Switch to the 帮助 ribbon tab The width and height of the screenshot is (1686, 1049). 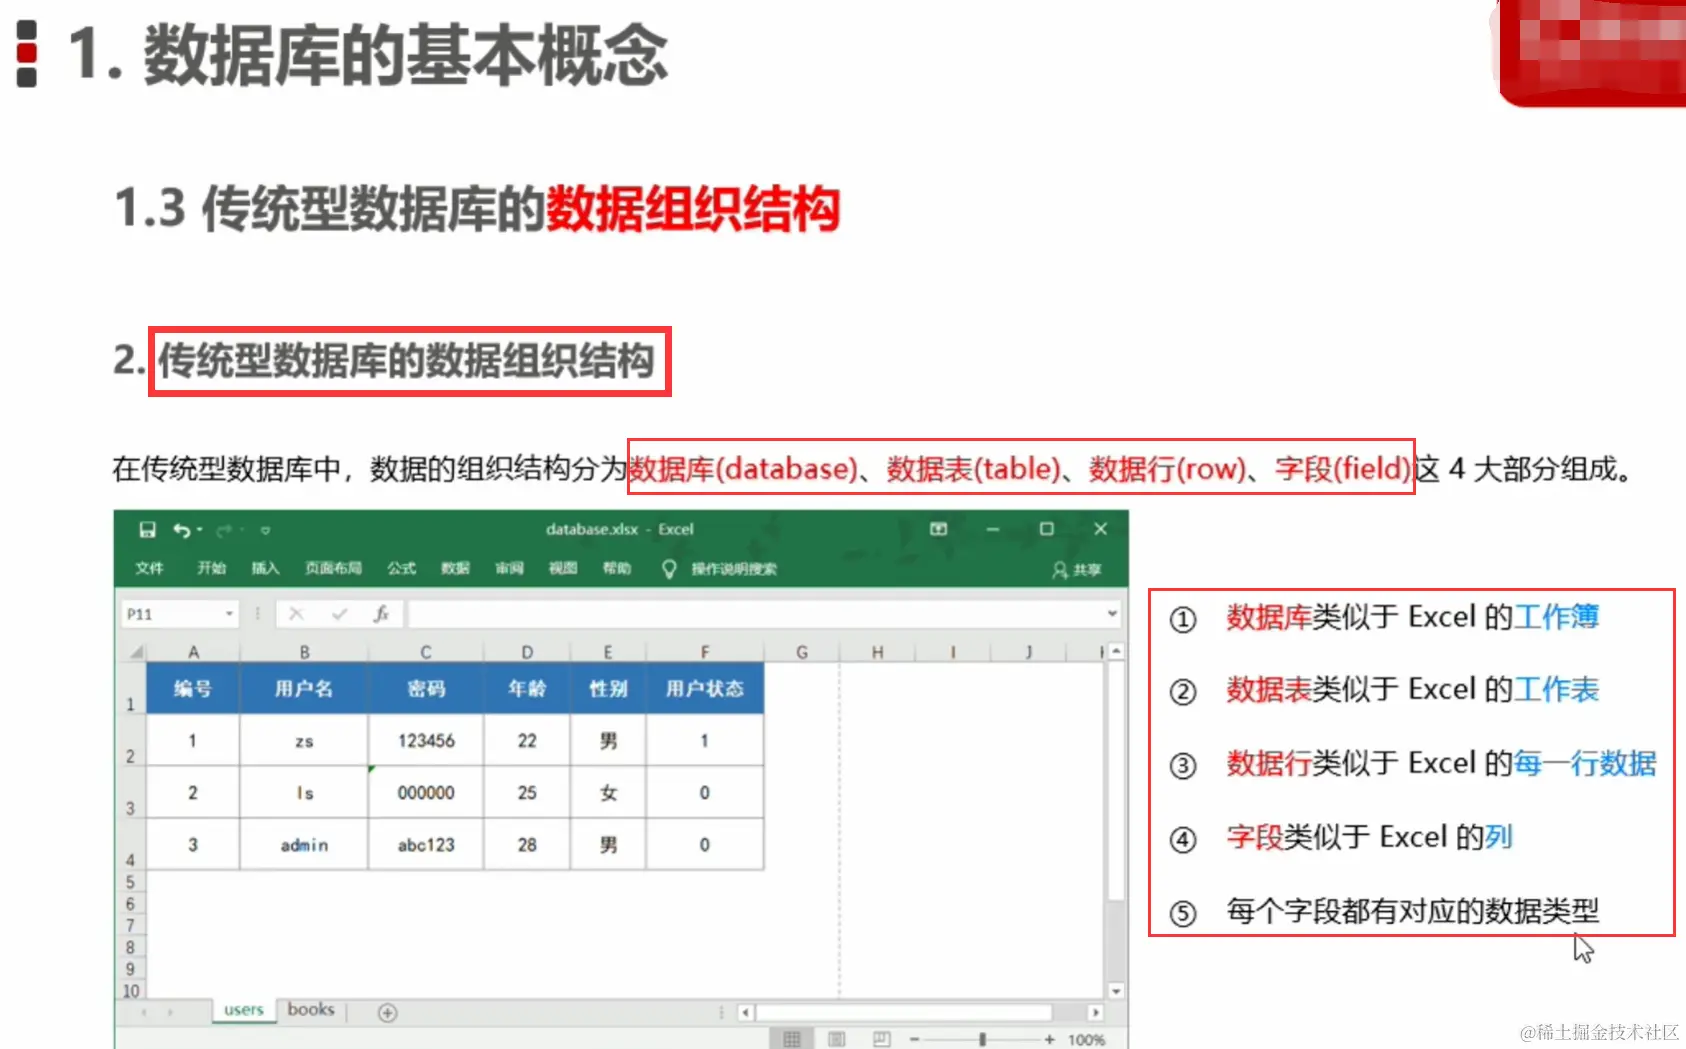617,568
